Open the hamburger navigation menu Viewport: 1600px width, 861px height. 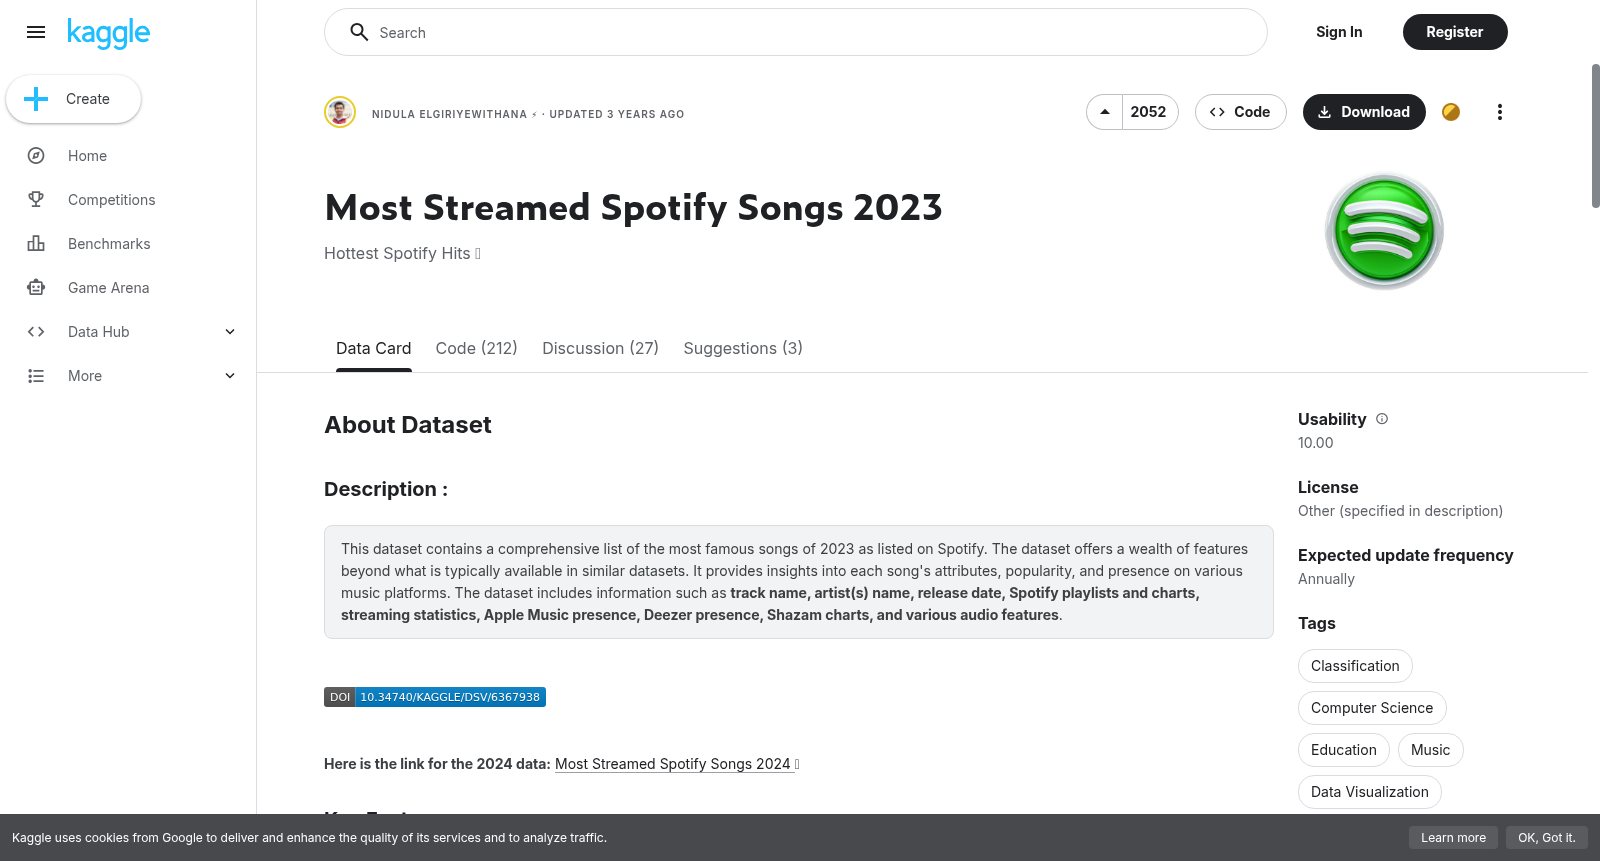click(x=36, y=32)
